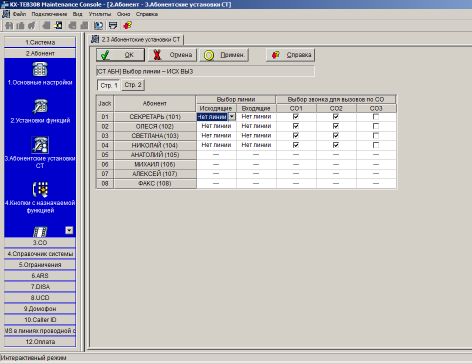Select Исходящие cell for СВЕТЛАНА (103)

(x=216, y=136)
